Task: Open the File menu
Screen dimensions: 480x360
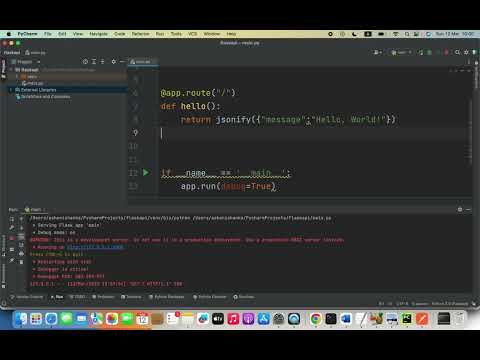Action: (x=48, y=34)
